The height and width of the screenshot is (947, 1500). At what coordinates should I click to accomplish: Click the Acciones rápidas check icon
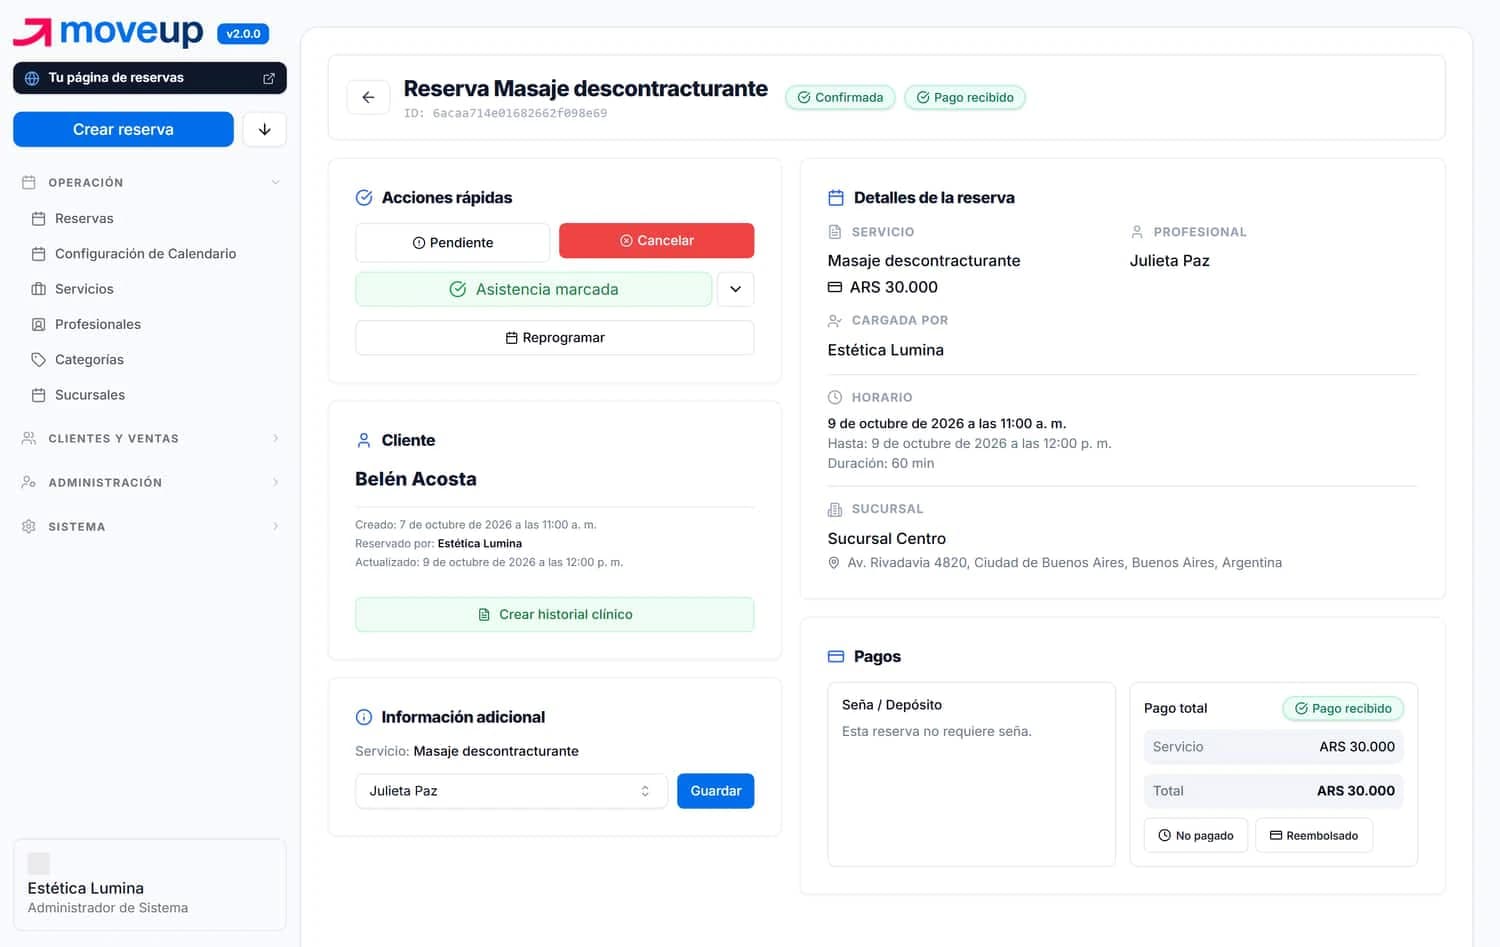[364, 198]
